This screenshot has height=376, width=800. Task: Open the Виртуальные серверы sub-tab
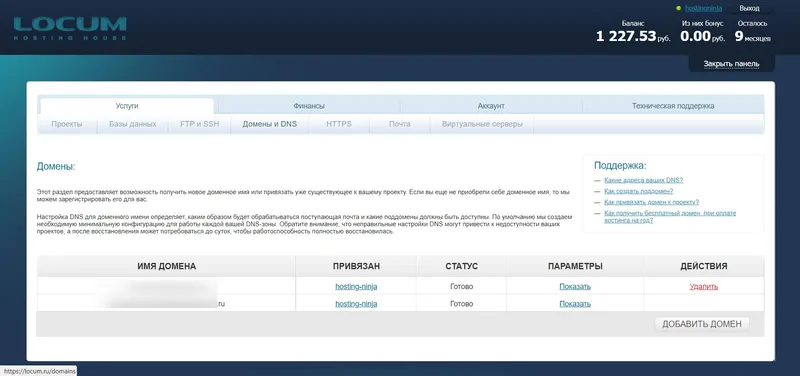point(482,124)
